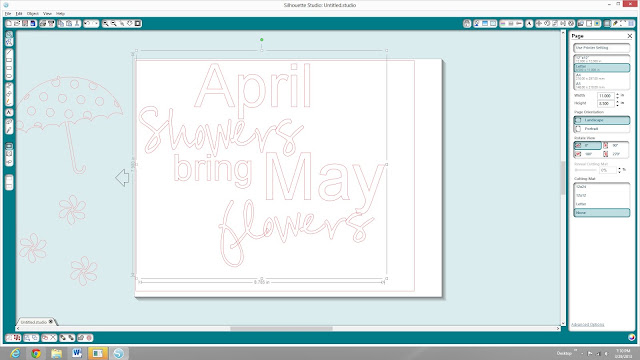Click the Height value stepper arrows
This screenshot has width=640, height=360.
[617, 103]
